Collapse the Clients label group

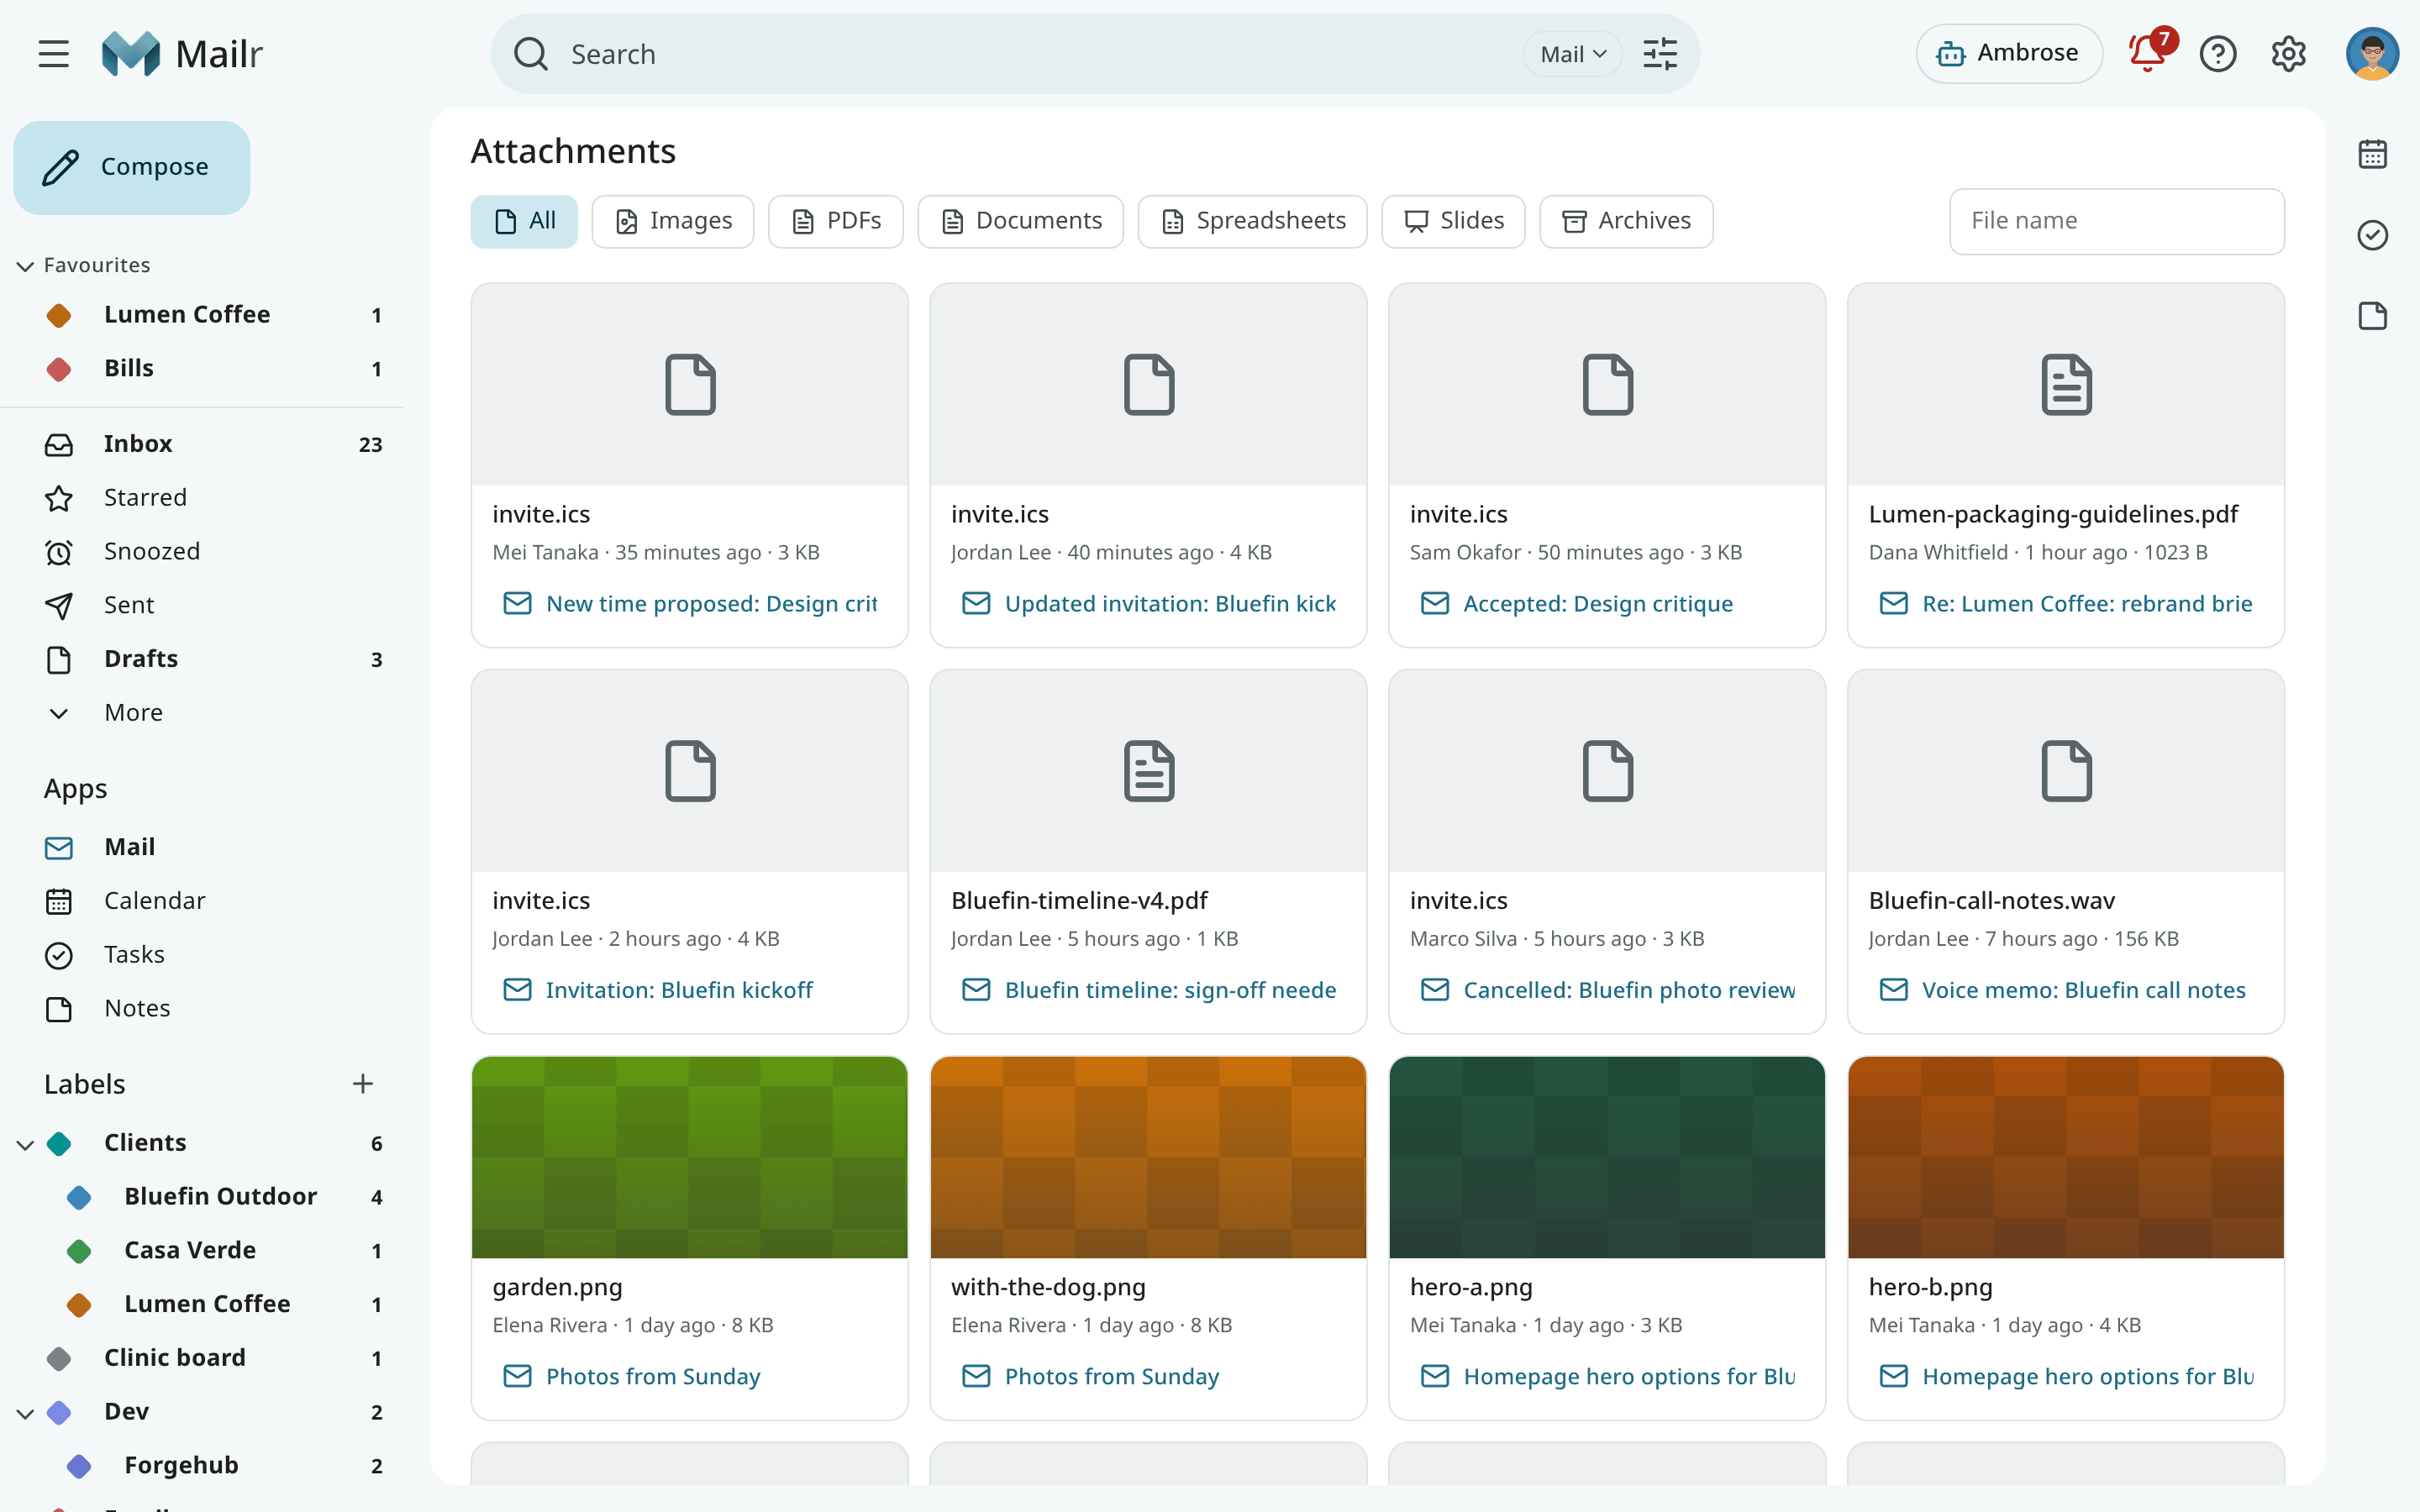point(25,1144)
